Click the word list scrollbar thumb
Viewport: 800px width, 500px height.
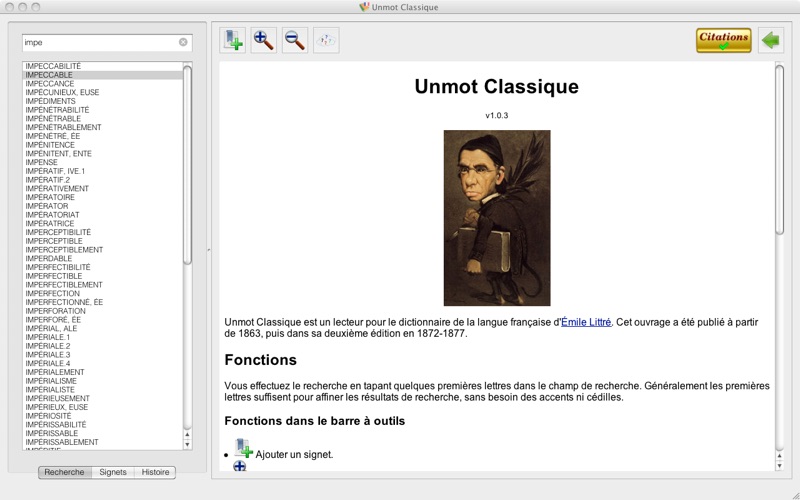(x=187, y=164)
